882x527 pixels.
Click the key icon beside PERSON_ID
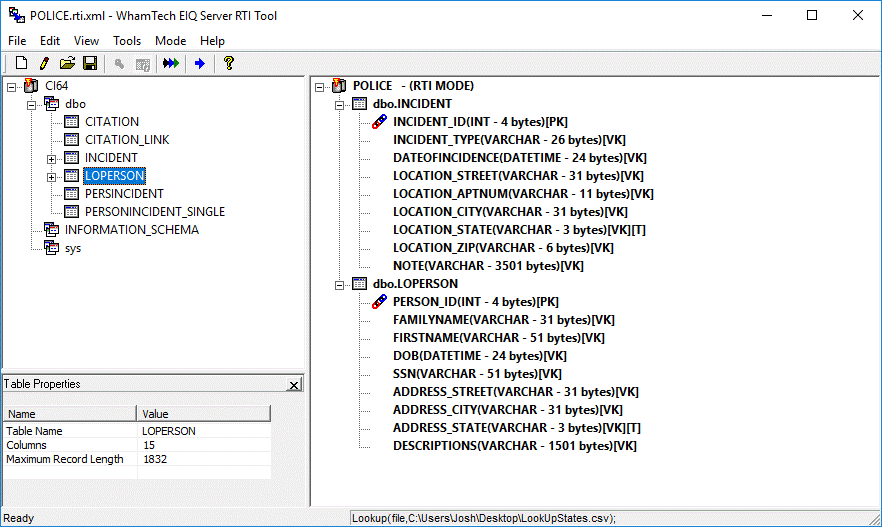pos(380,301)
